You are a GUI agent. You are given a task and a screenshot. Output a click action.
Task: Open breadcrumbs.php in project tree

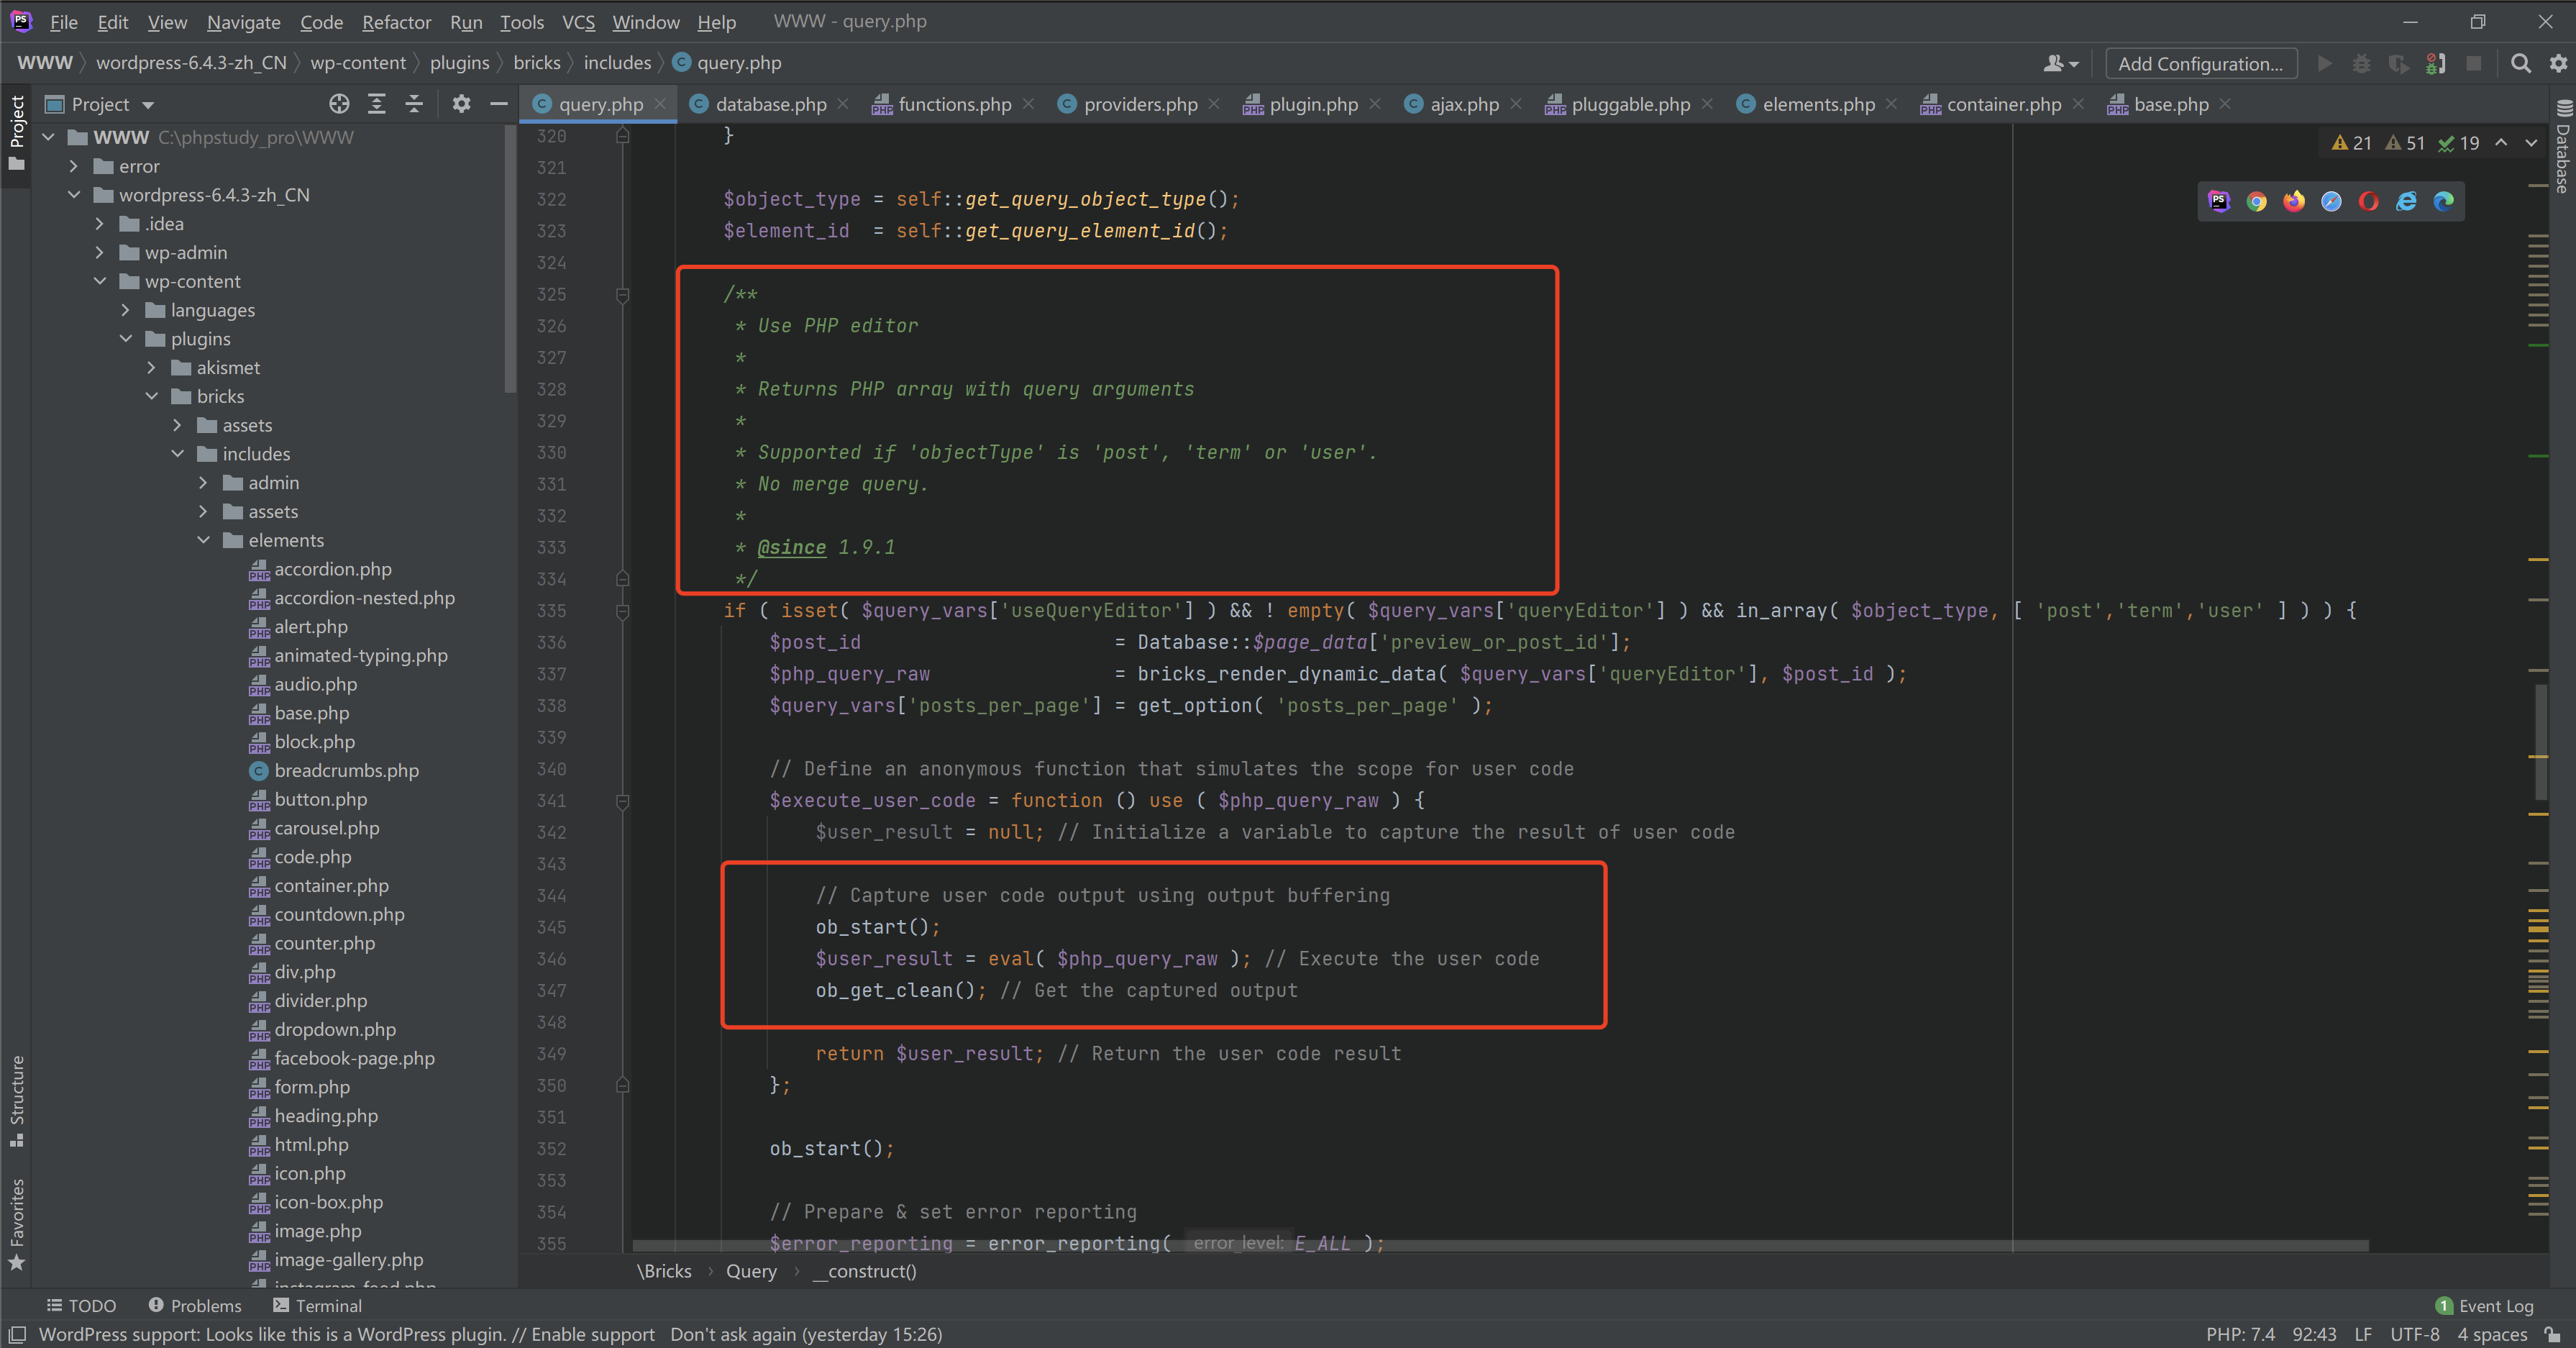tap(346, 771)
